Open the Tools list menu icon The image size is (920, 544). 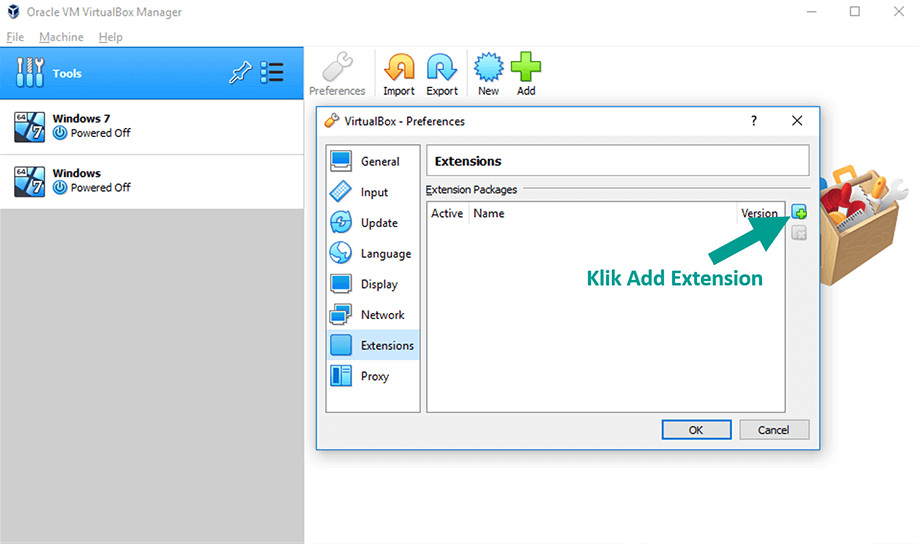(x=272, y=73)
